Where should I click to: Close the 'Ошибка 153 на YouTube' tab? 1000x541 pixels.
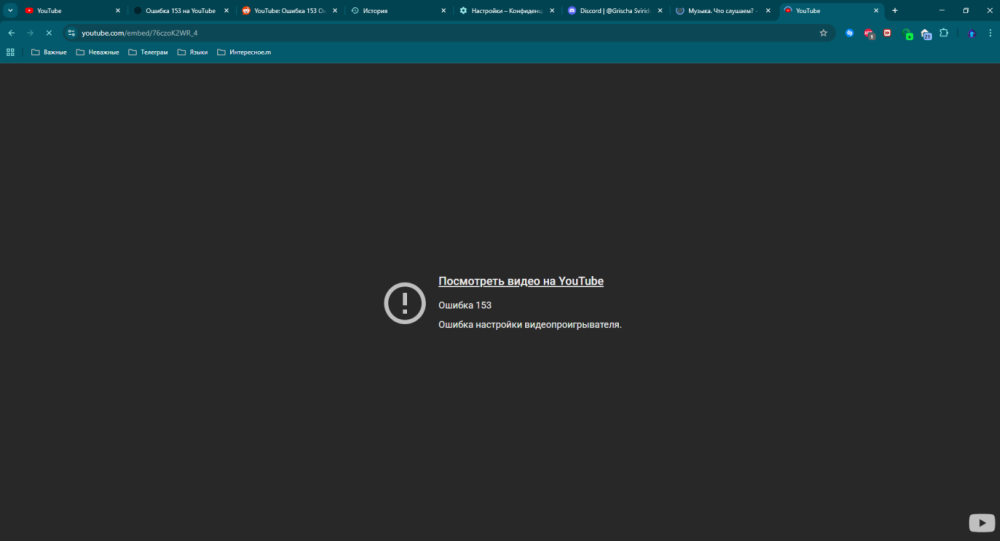point(226,11)
